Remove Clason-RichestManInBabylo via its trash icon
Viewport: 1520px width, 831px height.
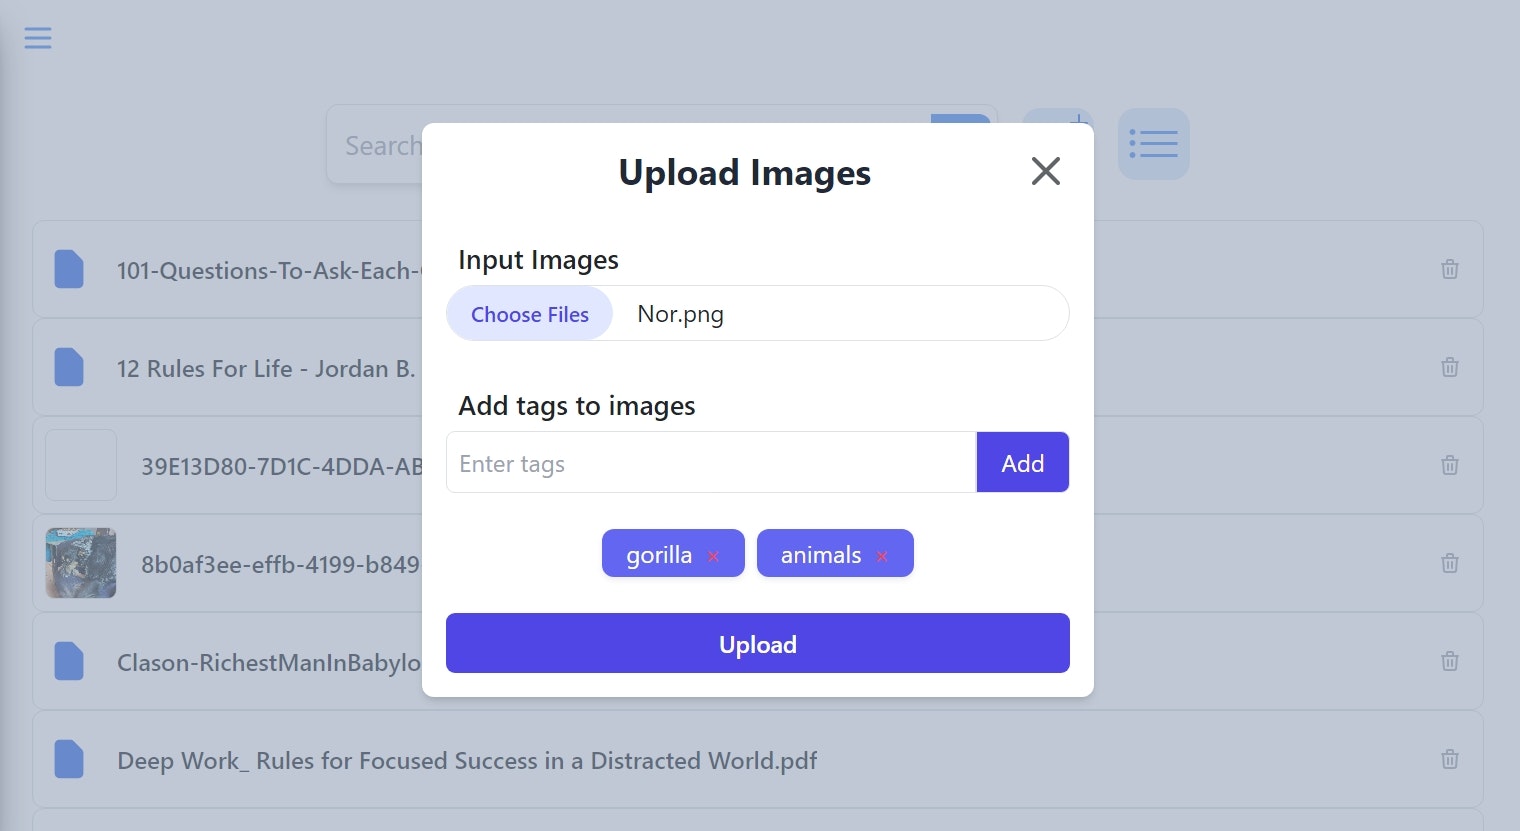click(x=1449, y=661)
